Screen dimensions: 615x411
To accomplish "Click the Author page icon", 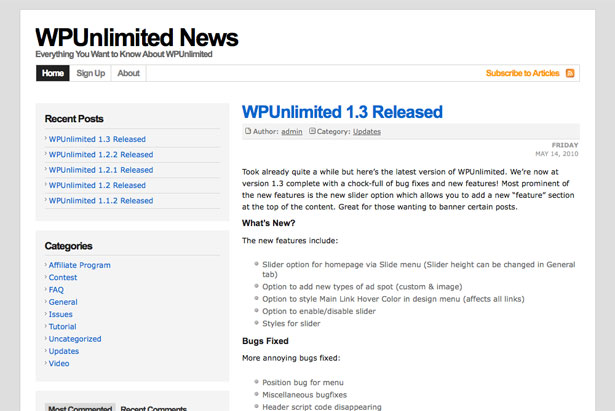I will click(248, 131).
